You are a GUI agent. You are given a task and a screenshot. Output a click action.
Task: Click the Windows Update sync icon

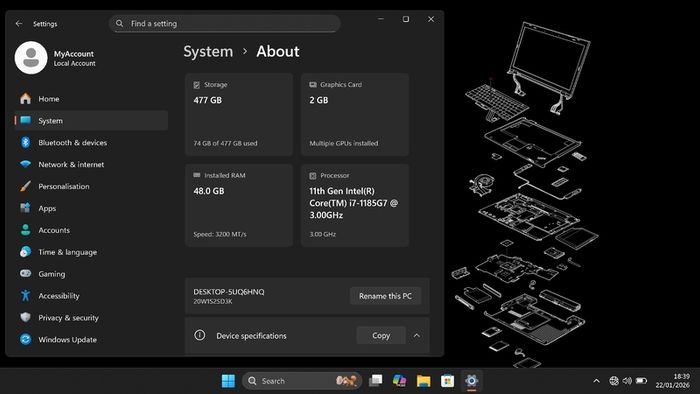pyautogui.click(x=25, y=339)
